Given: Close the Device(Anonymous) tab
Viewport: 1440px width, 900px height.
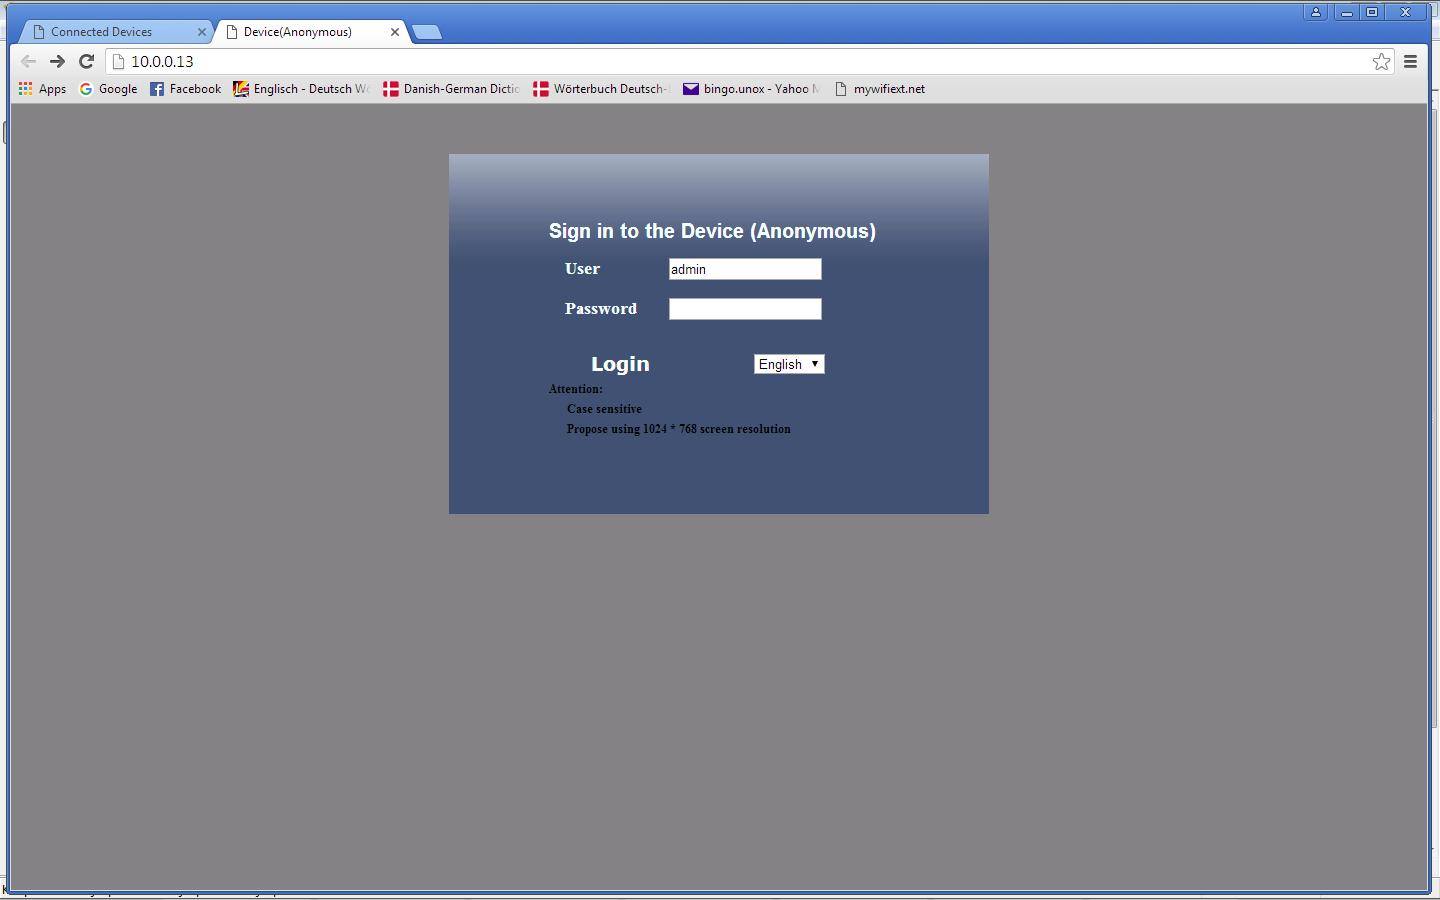Looking at the screenshot, I should (x=394, y=32).
